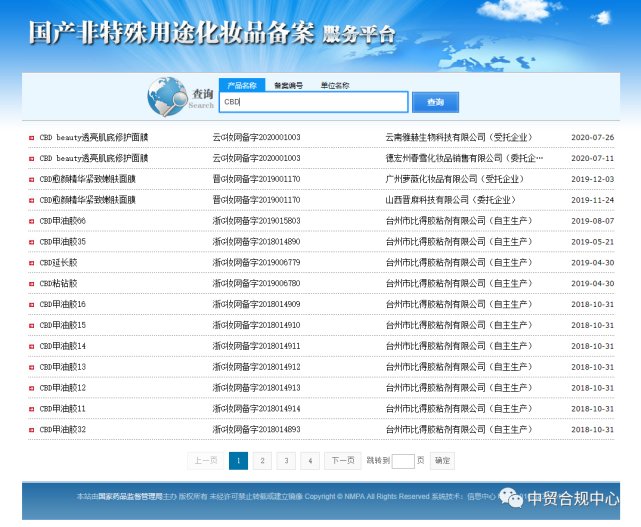641x527 pixels.
Task: Confirm page jump with 确定 button
Action: [442, 461]
